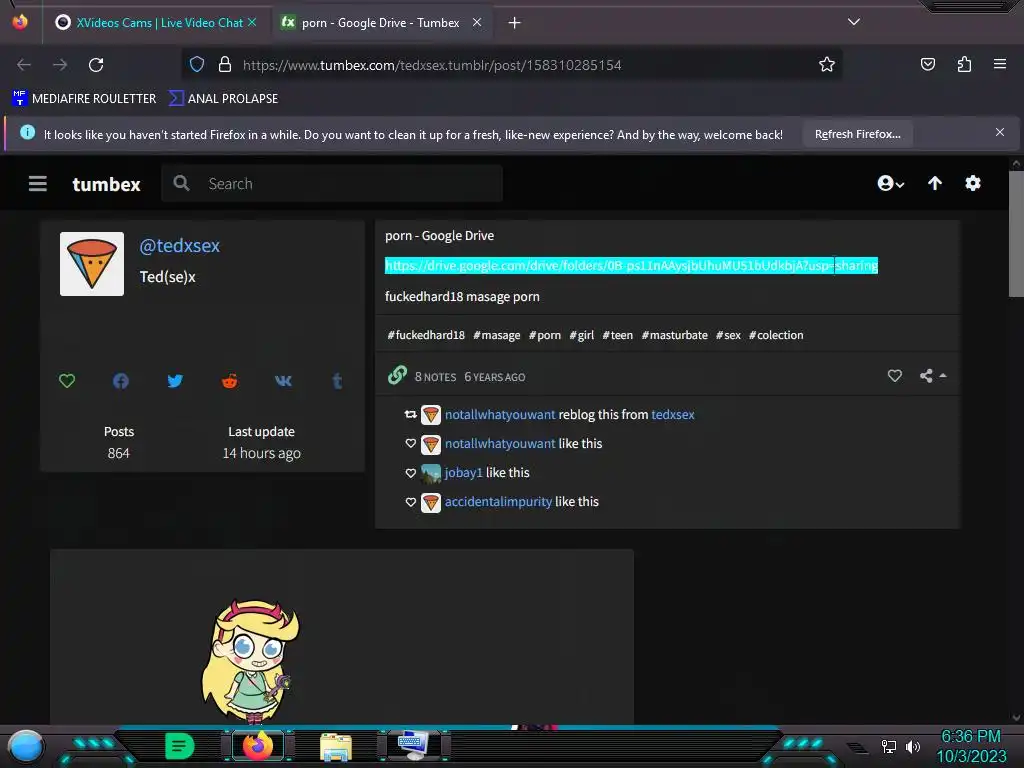This screenshot has height=768, width=1024.
Task: Click the cartoon girl image in the lower post
Action: tap(249, 660)
